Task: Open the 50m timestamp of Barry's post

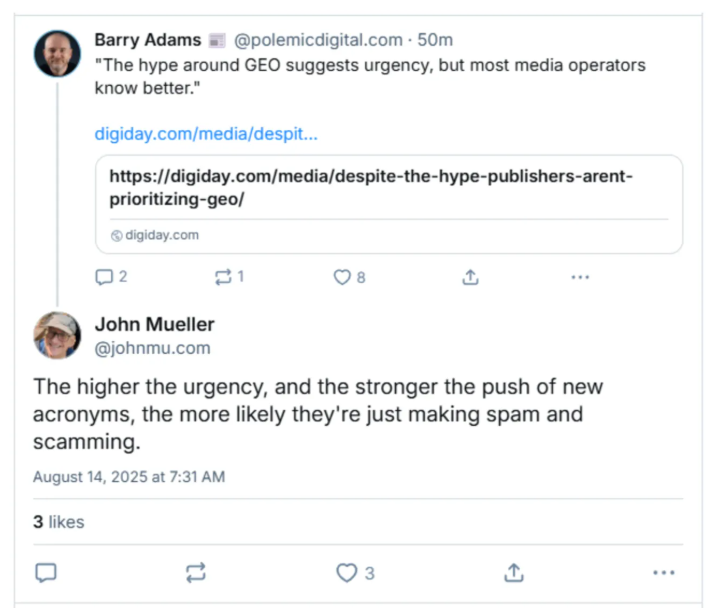Action: click(436, 40)
